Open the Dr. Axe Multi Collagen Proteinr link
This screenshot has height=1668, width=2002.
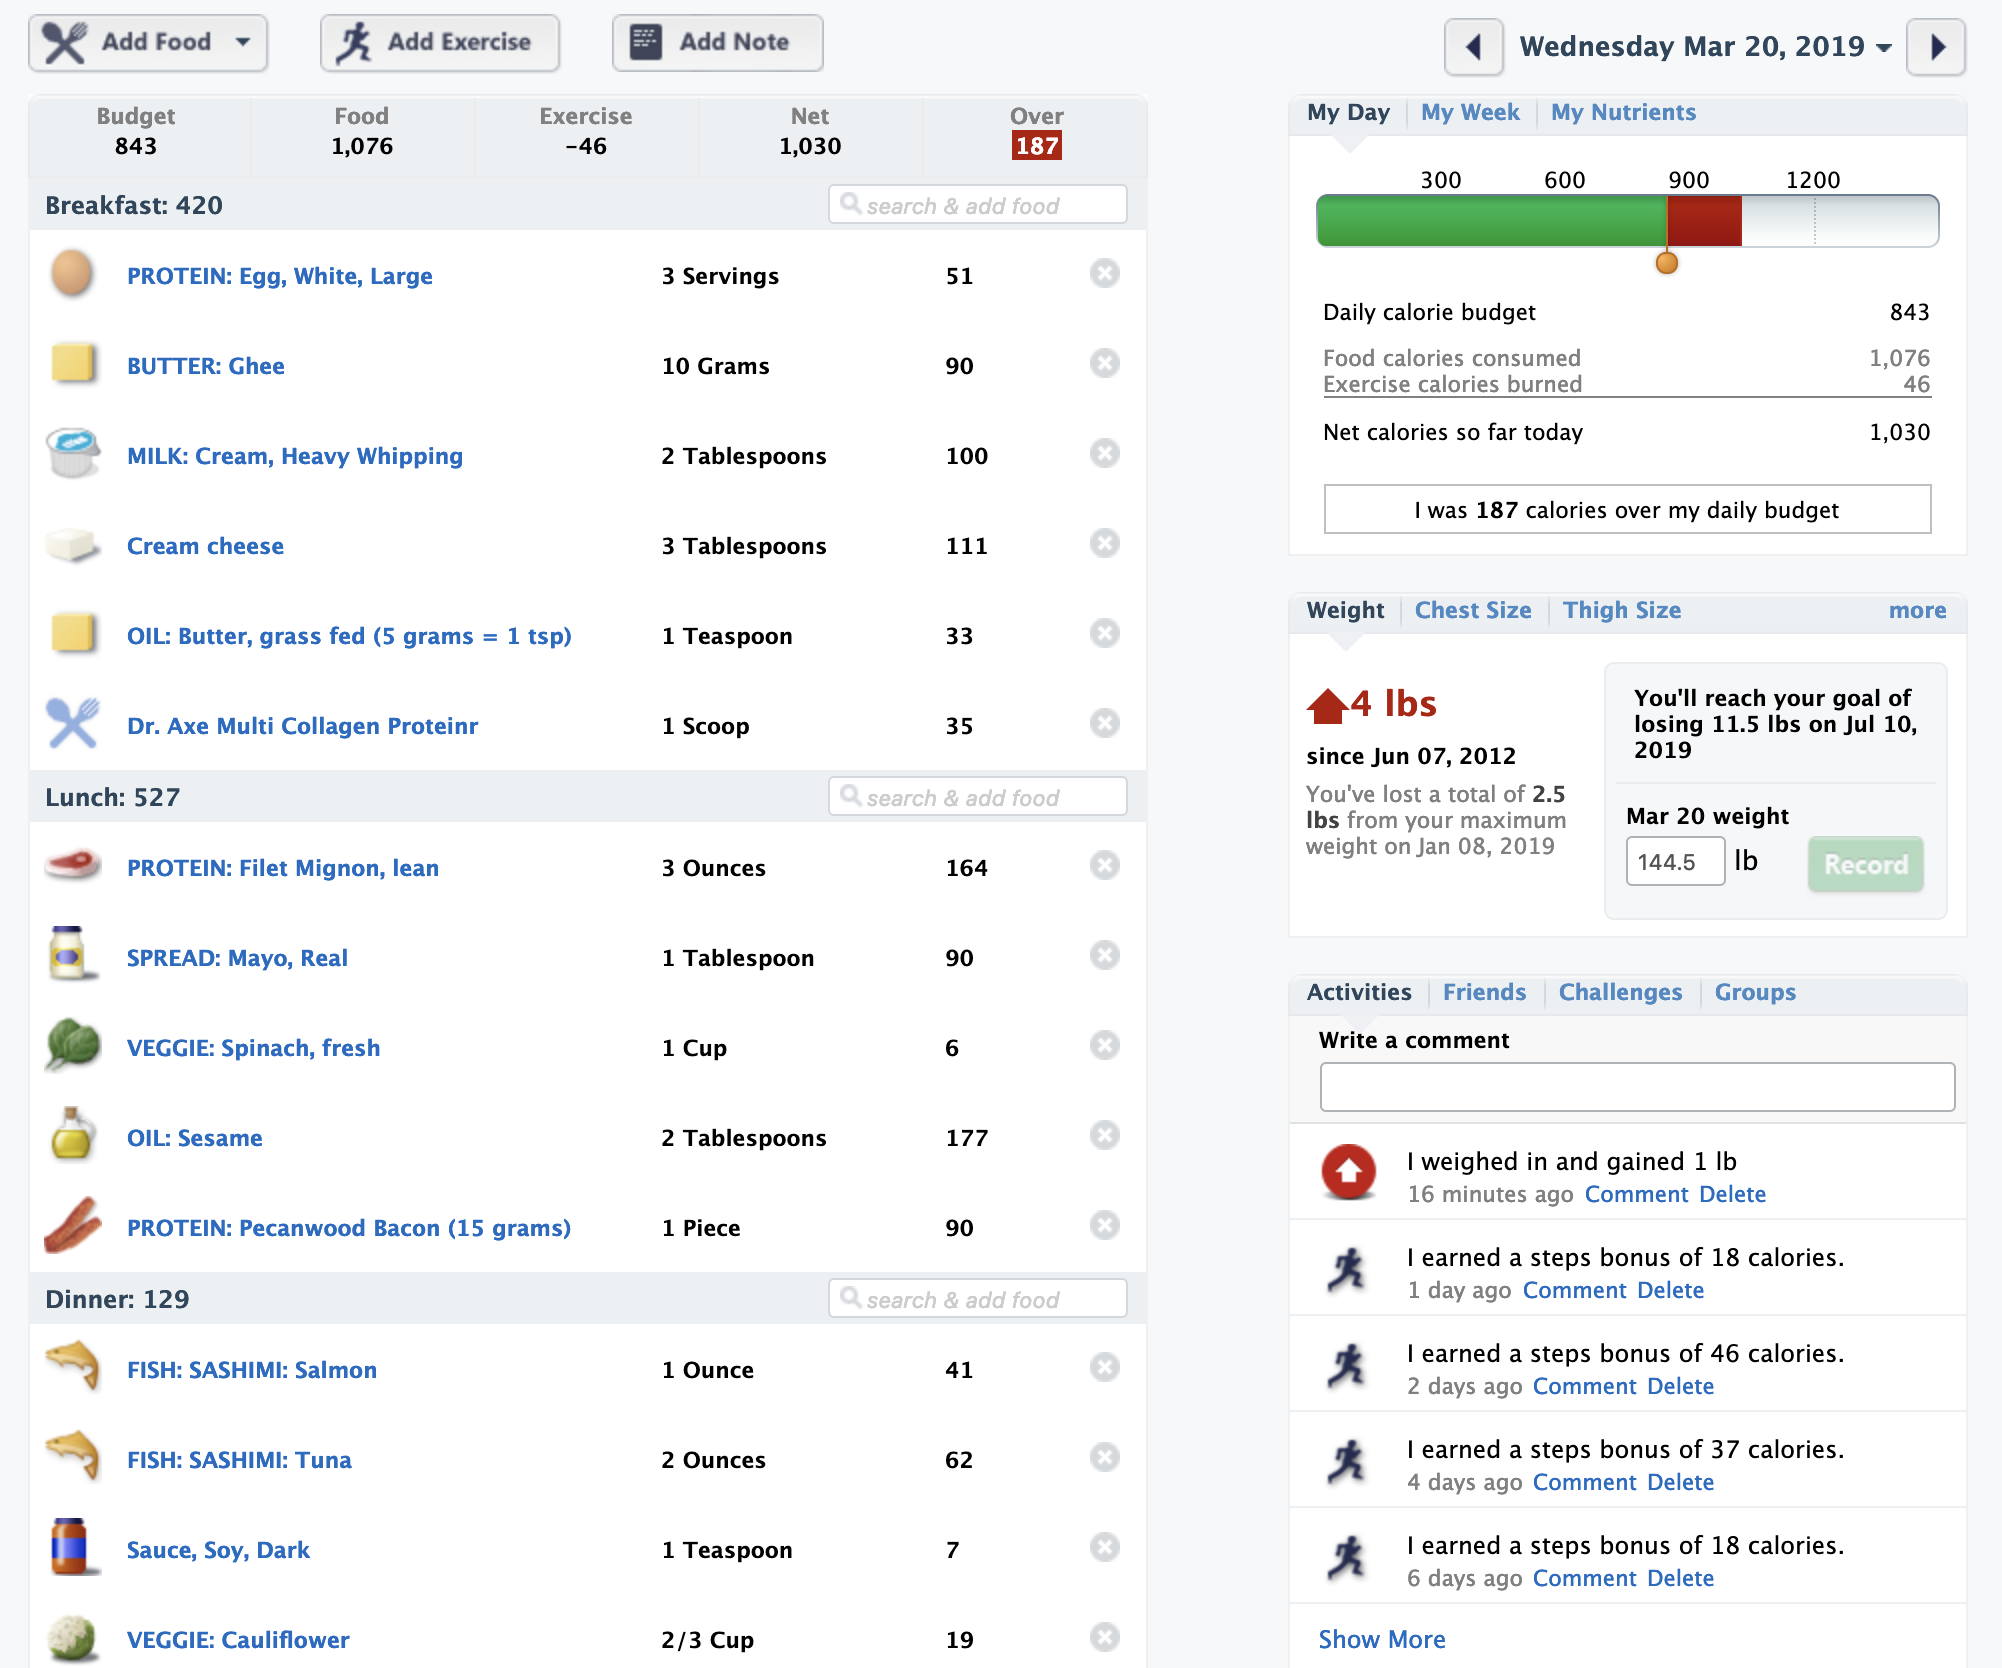pos(302,726)
